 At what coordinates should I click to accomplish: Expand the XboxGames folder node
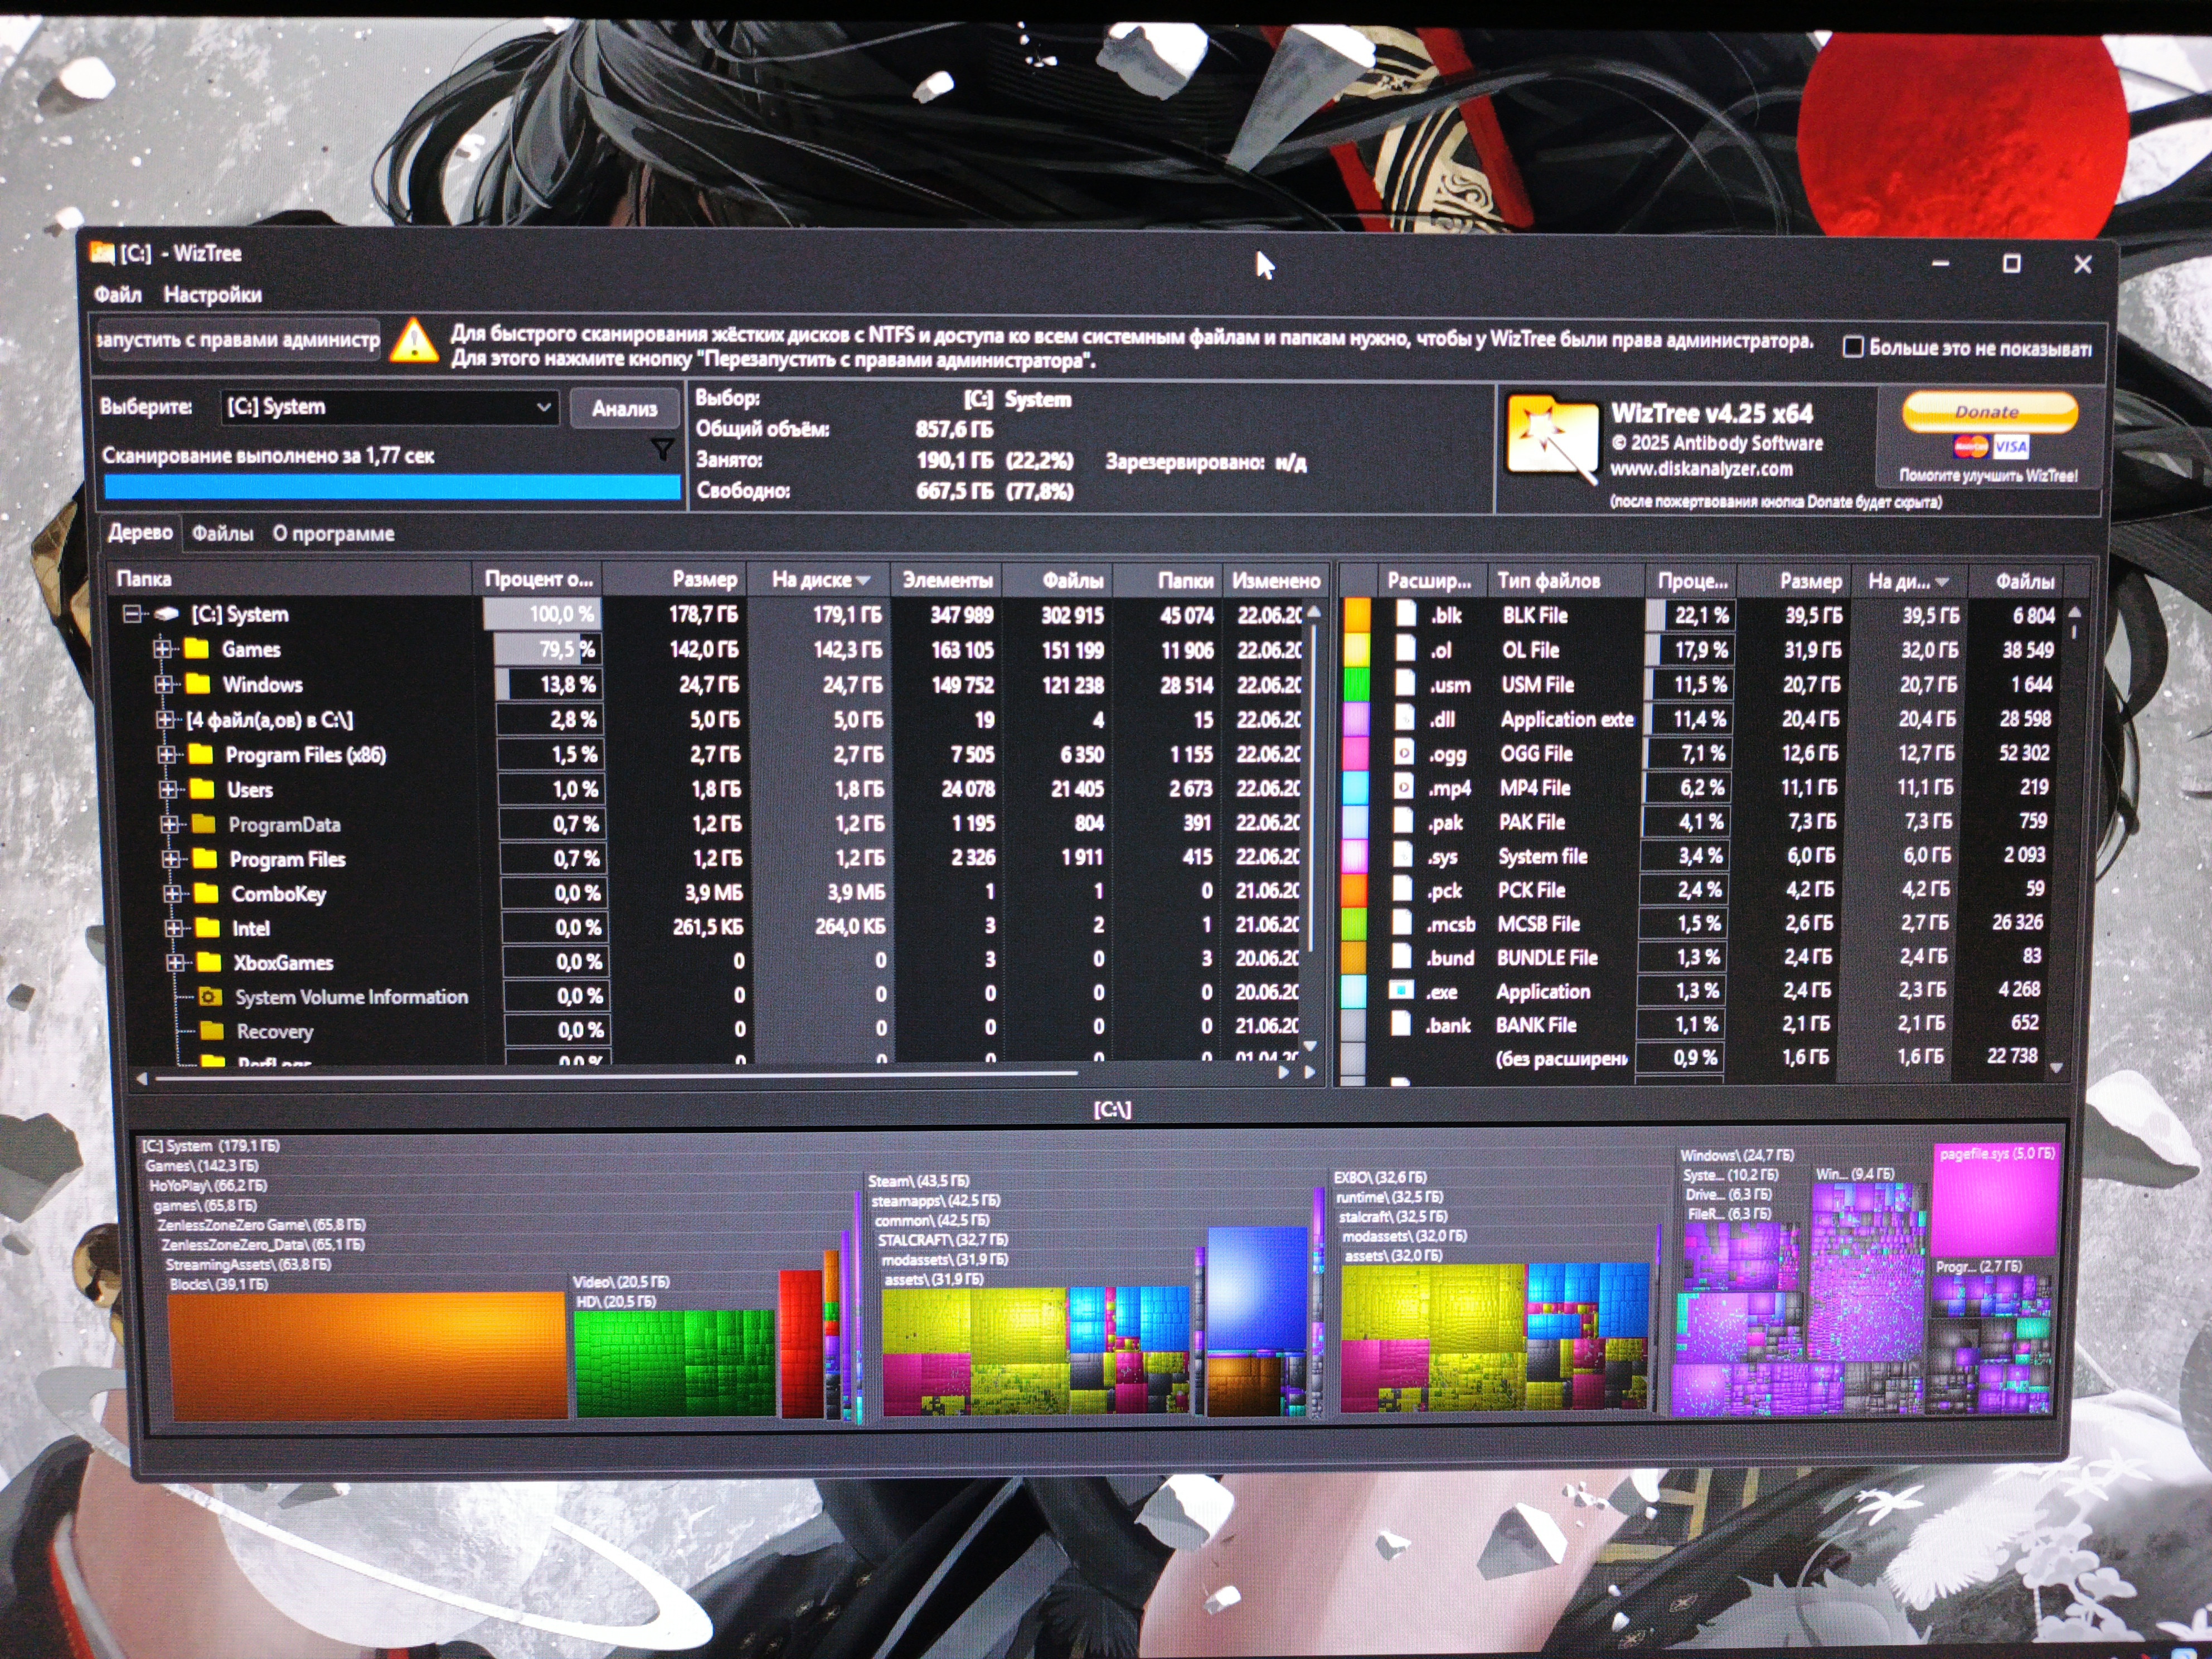(175, 962)
